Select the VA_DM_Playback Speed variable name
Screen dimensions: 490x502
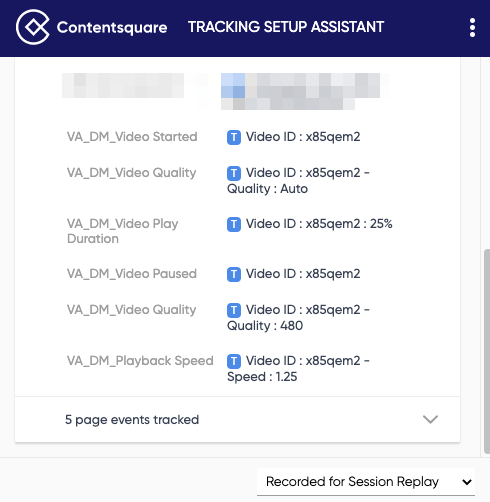click(x=140, y=361)
